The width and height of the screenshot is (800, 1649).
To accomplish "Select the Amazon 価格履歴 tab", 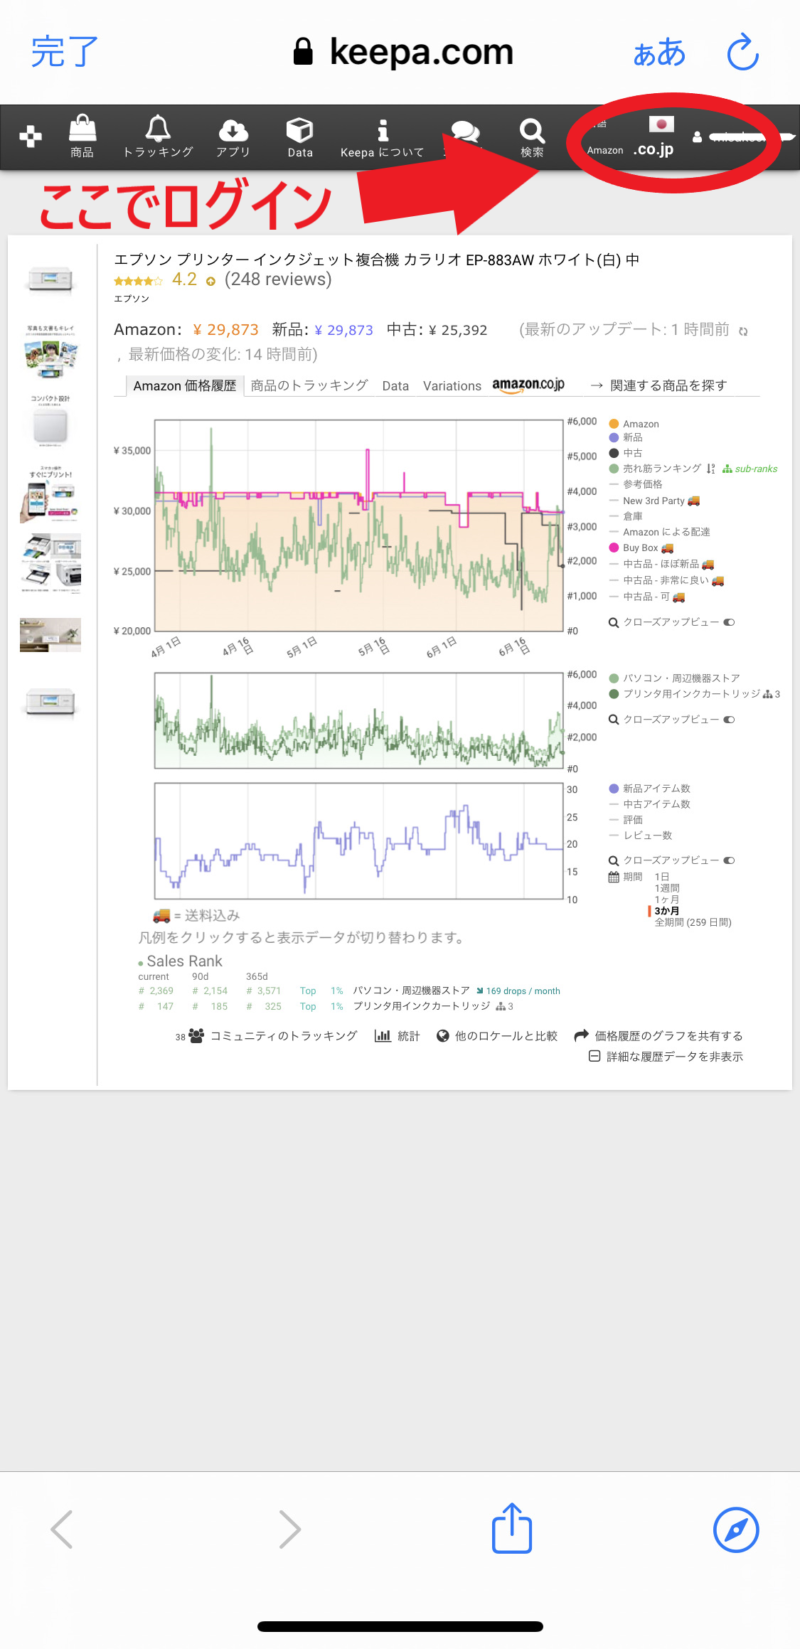I will 184,385.
